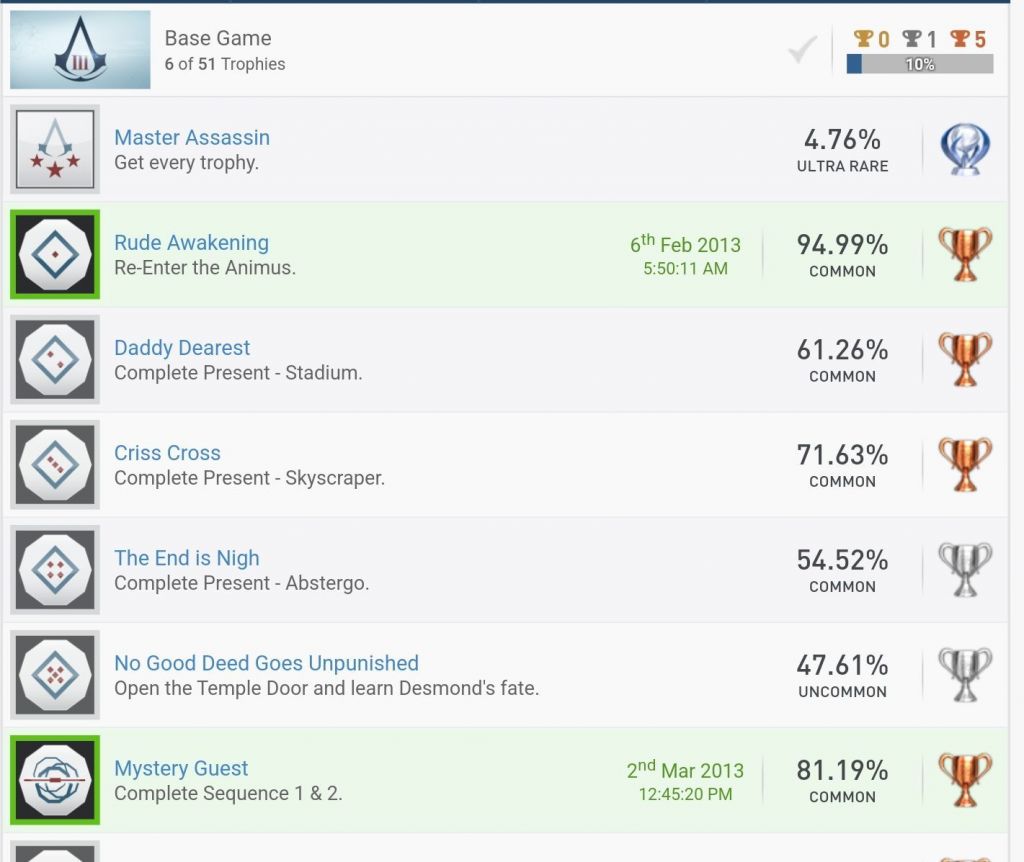Image resolution: width=1024 pixels, height=862 pixels.
Task: Click the platinum trophy for Master Assassin
Action: (x=964, y=150)
